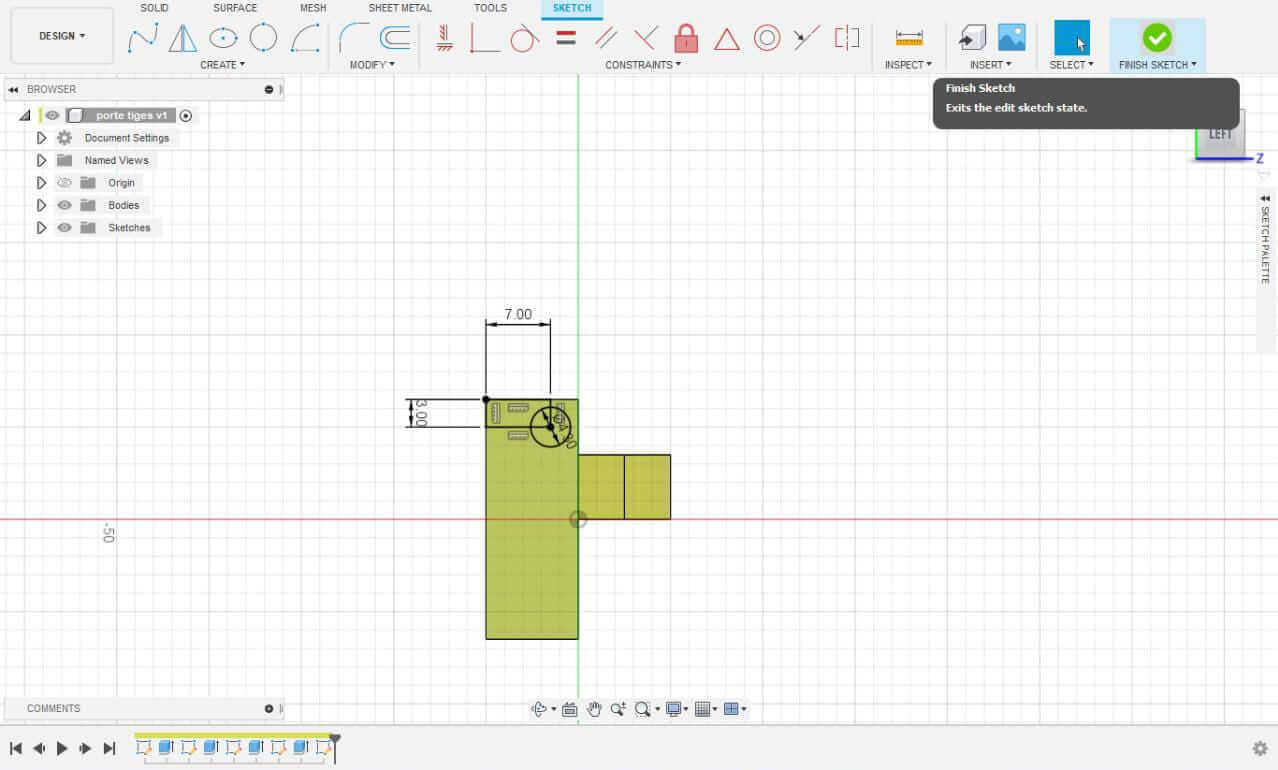Viewport: 1278px width, 770px height.
Task: Toggle visibility of the Sketches folder
Action: point(65,228)
